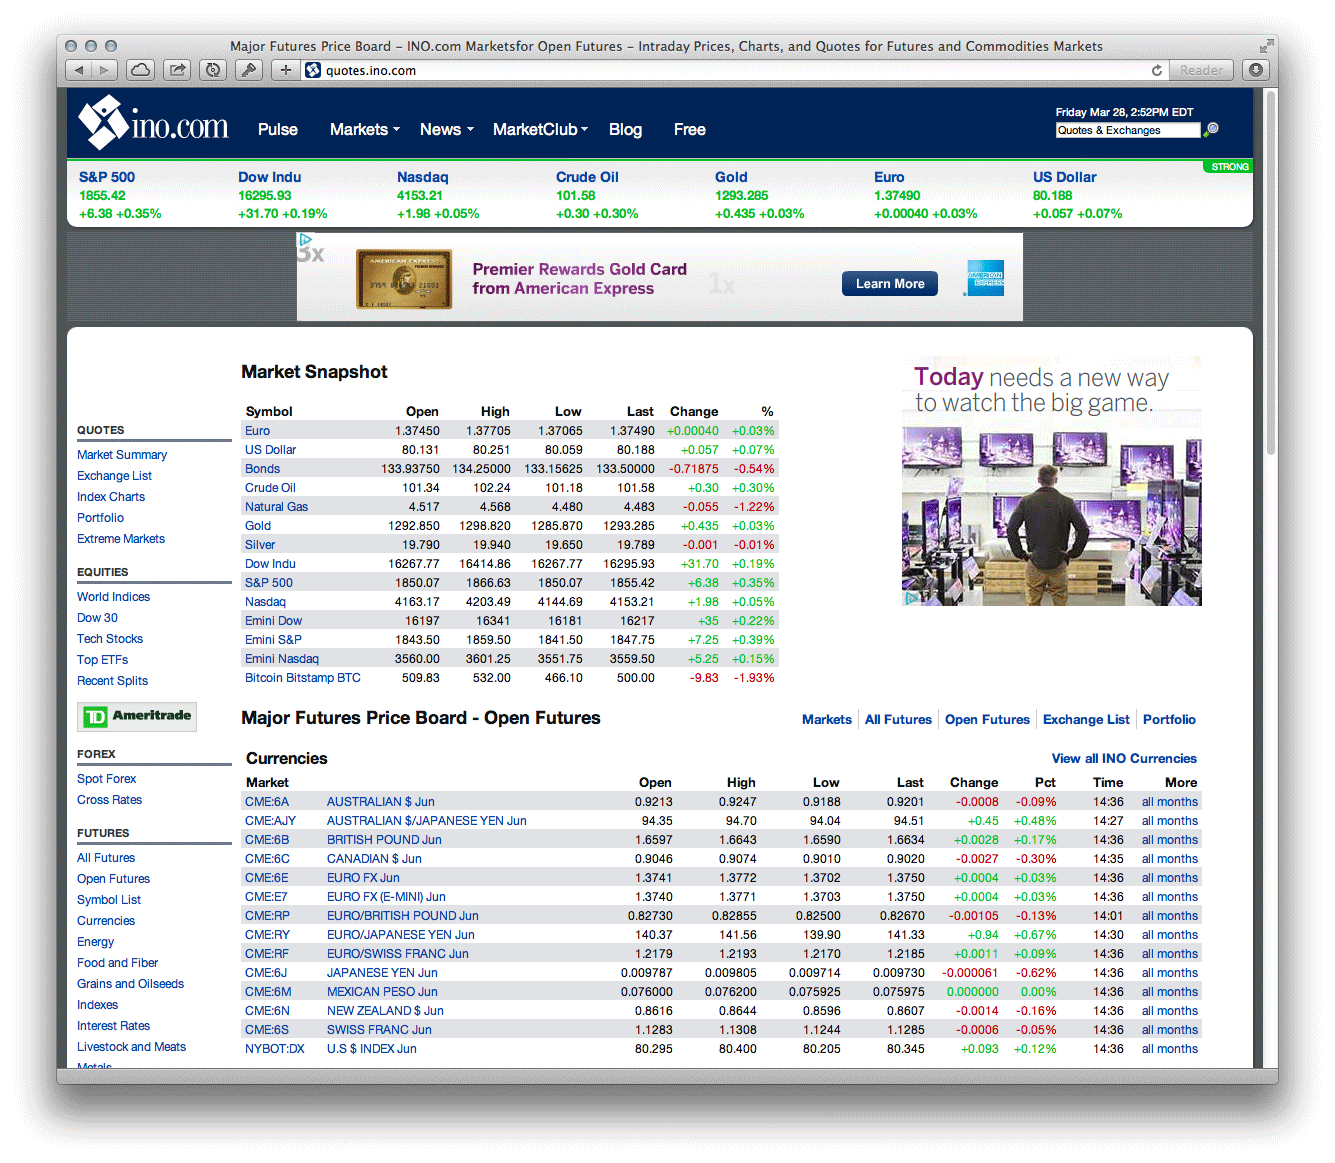Screen dimensions: 1335x1163
Task: Go back using the browser back arrow
Action: click(79, 70)
